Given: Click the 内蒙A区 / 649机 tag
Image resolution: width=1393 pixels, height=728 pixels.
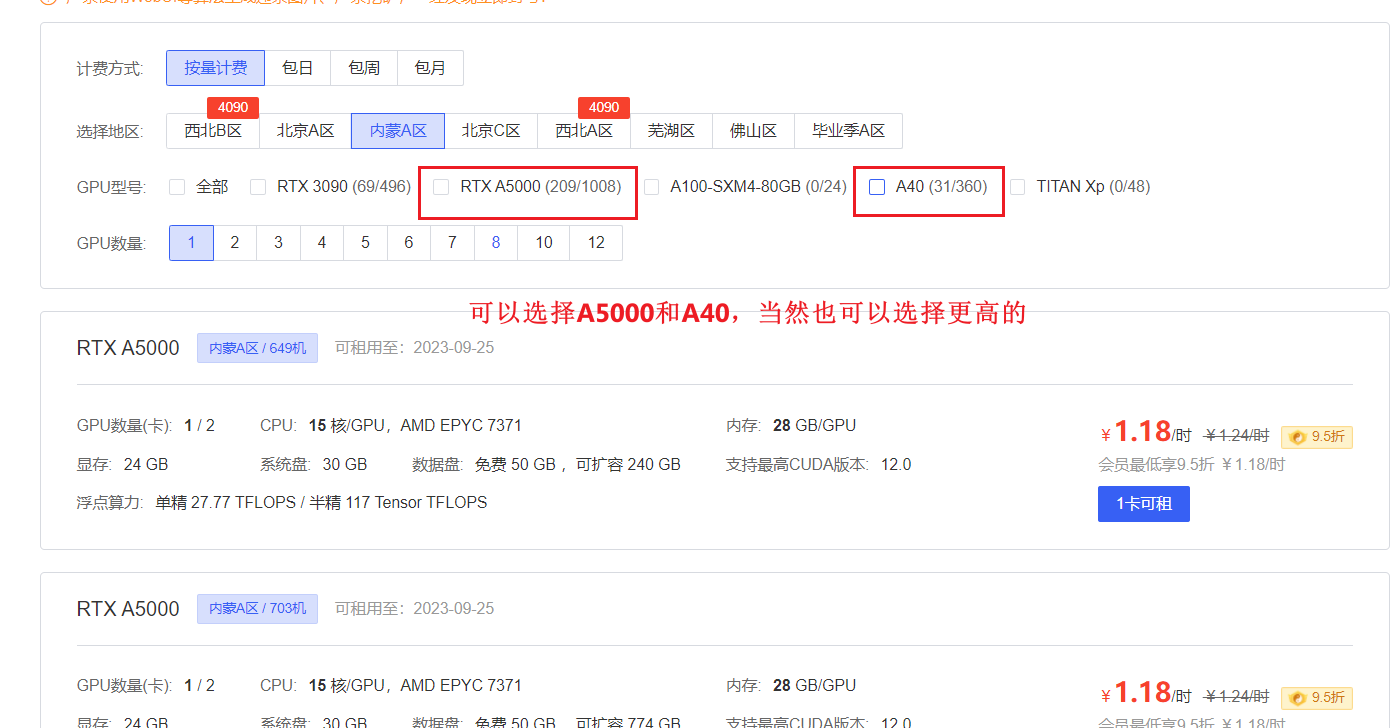Looking at the screenshot, I should [x=257, y=348].
